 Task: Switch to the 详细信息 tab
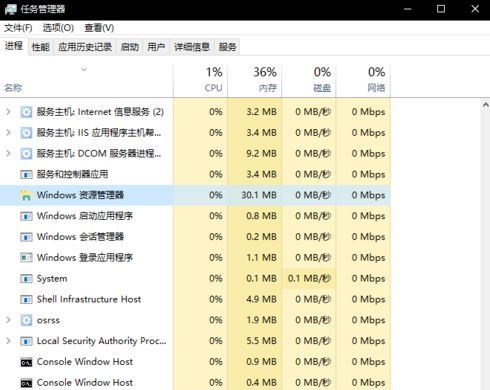click(192, 47)
